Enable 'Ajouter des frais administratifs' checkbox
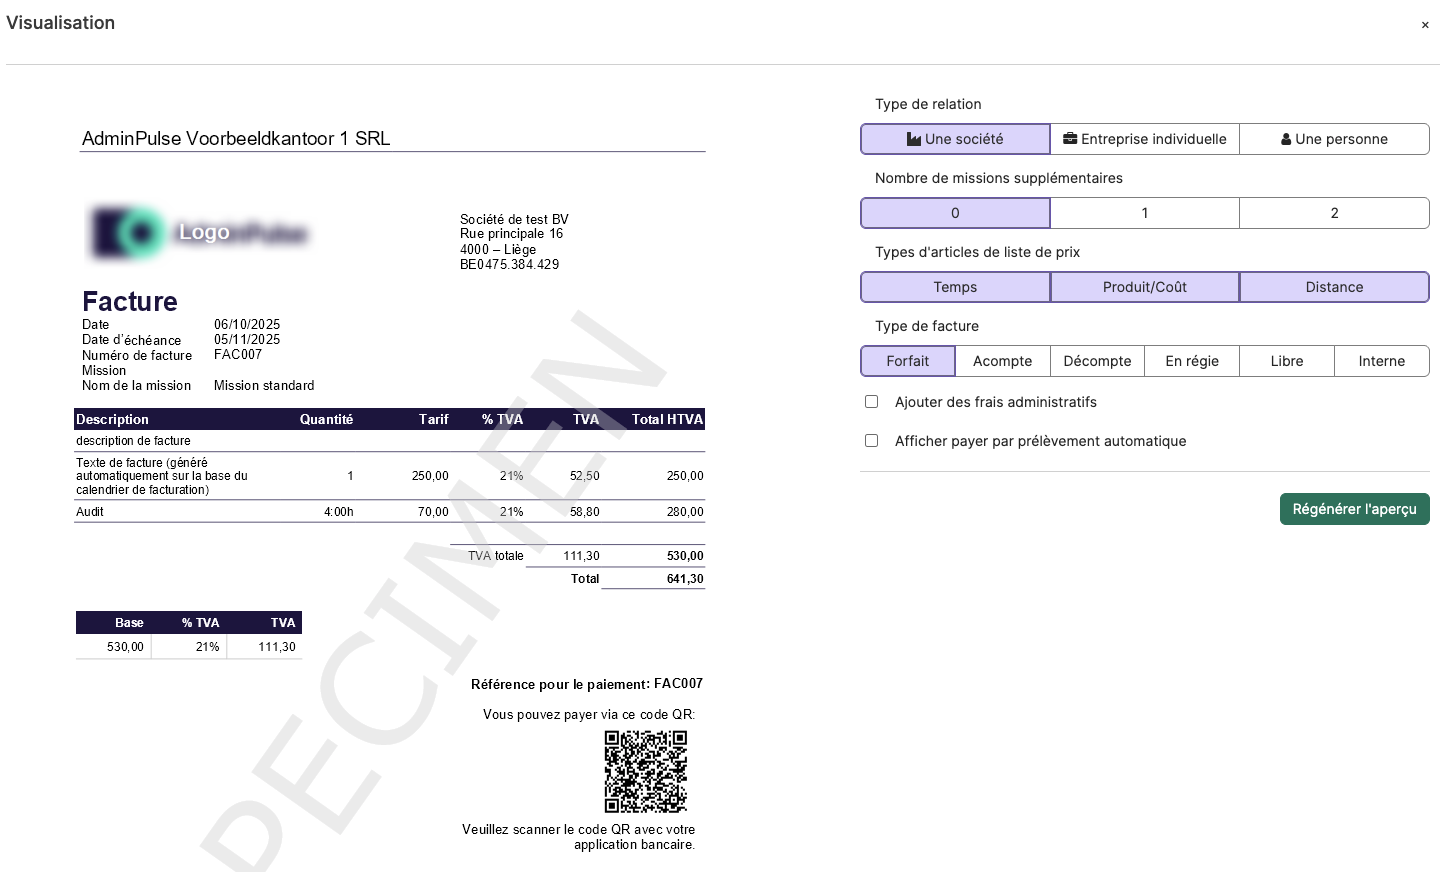Screen dimensions: 1443x872 (x=872, y=402)
